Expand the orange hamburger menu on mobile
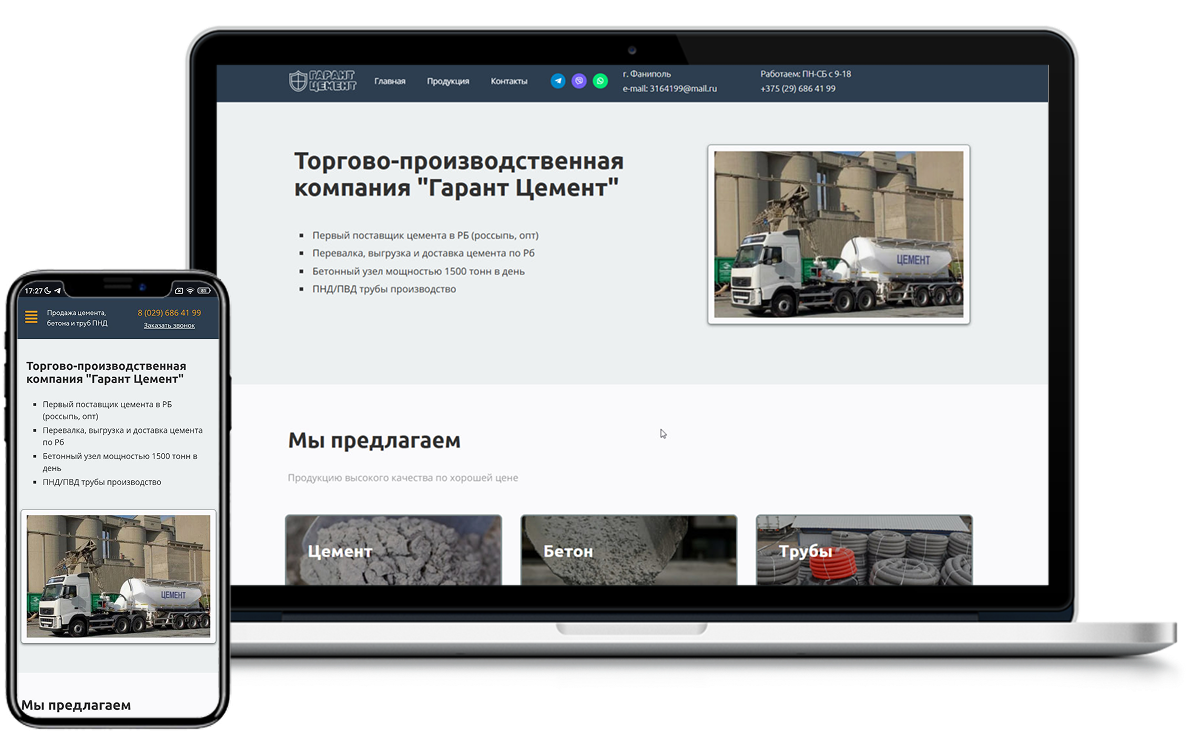 coord(31,317)
